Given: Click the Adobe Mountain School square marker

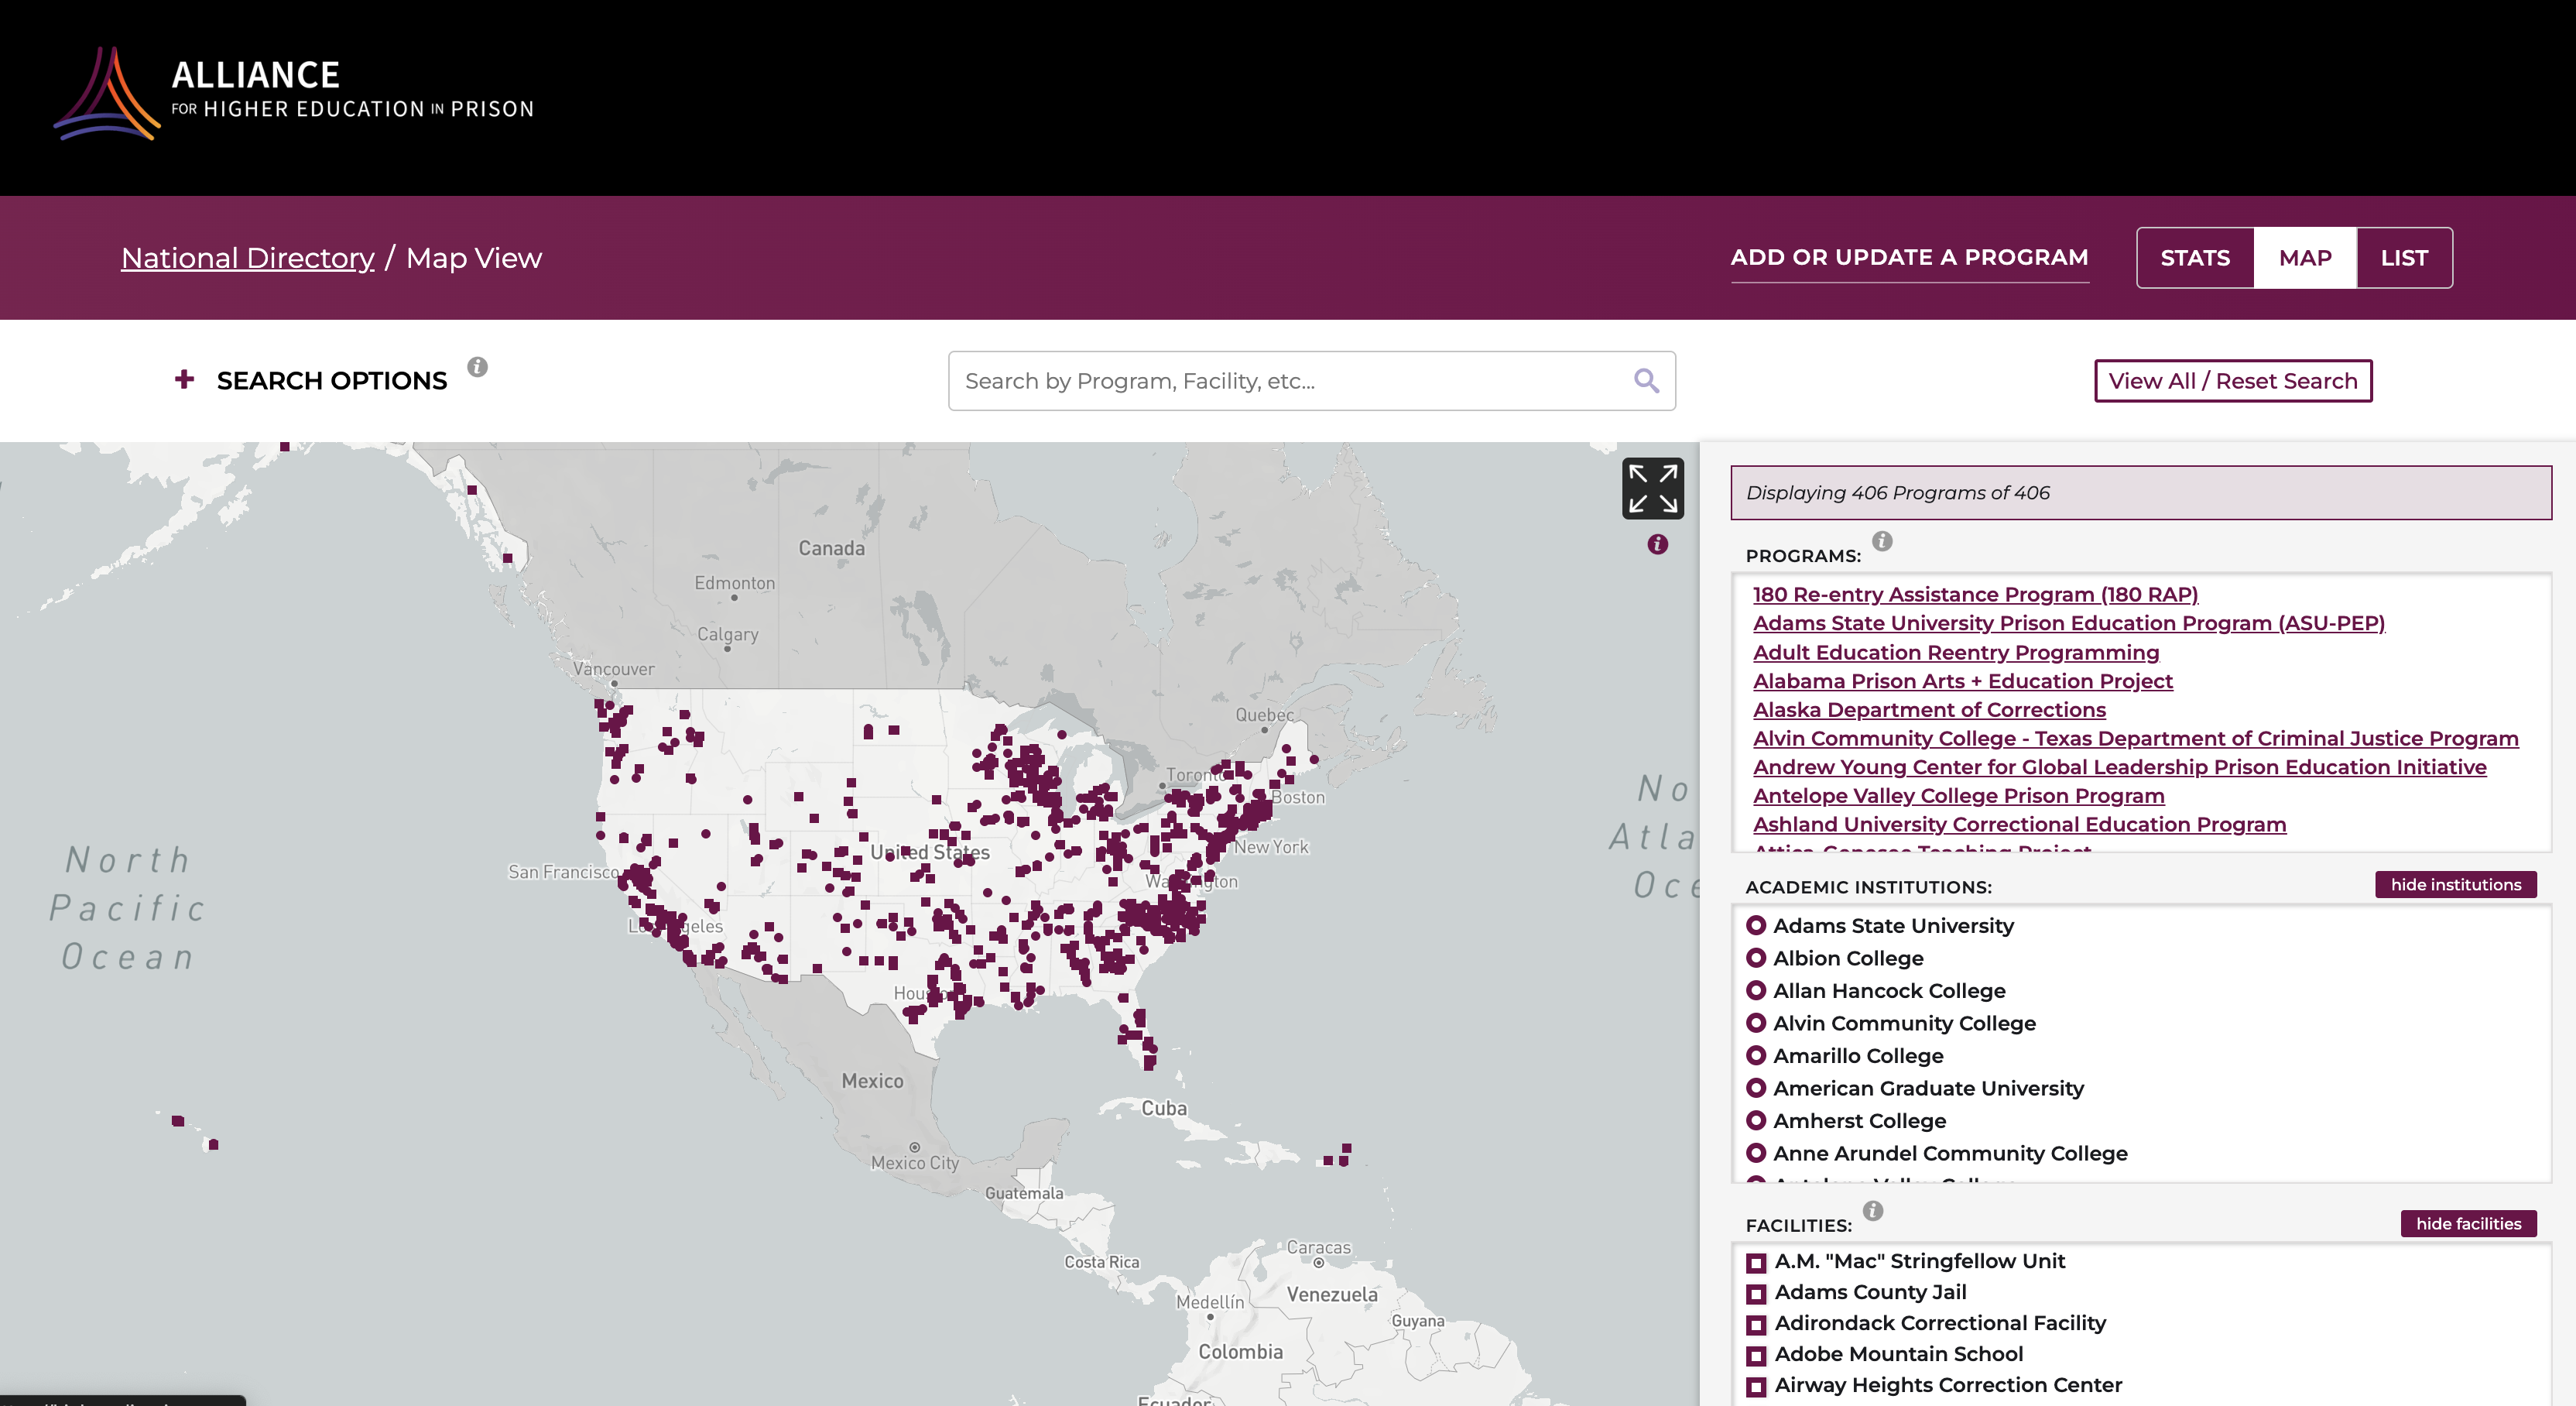Looking at the screenshot, I should 1756,1356.
